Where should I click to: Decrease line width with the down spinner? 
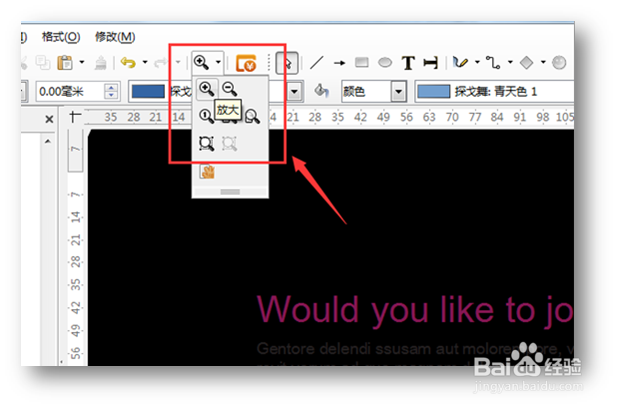(x=111, y=96)
